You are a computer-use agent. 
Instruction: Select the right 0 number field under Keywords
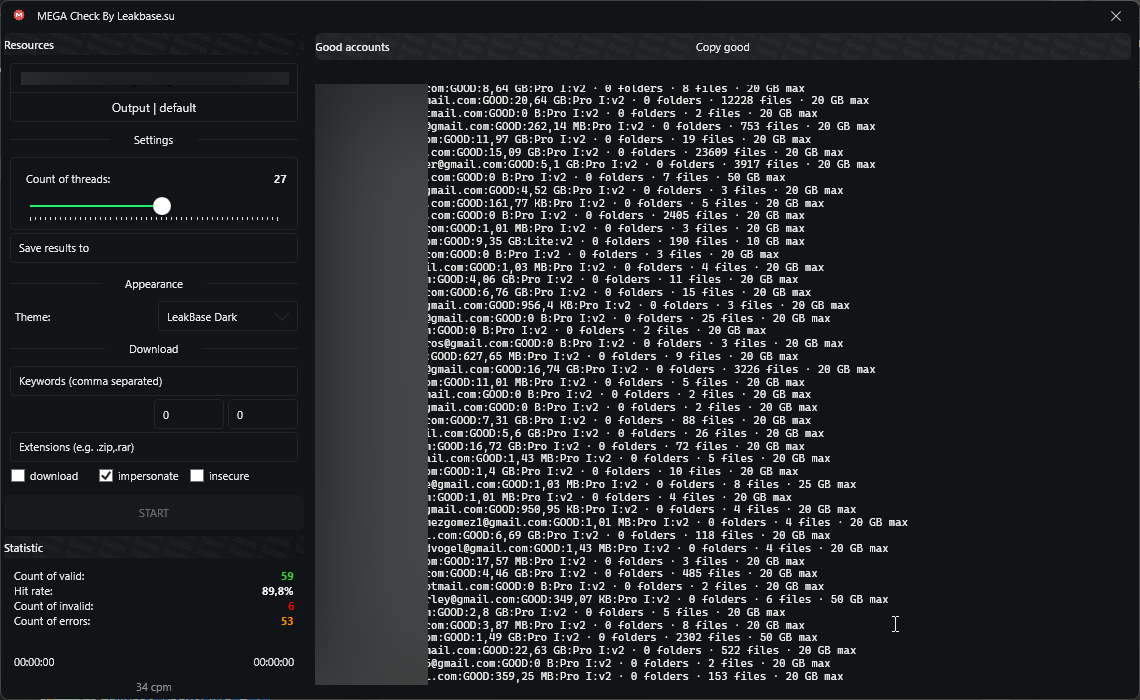tap(262, 415)
